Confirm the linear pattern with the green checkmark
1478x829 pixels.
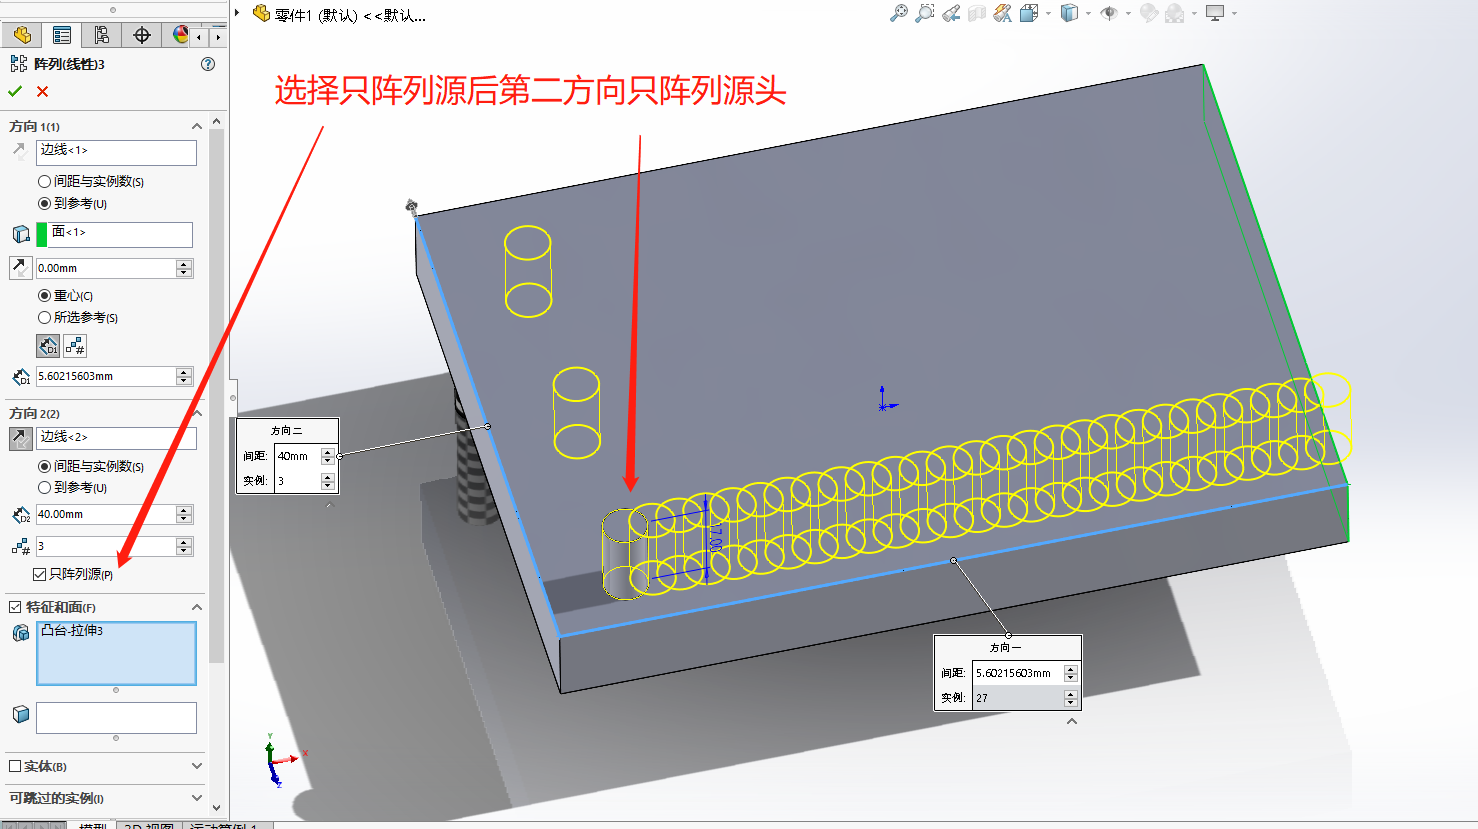pyautogui.click(x=15, y=91)
